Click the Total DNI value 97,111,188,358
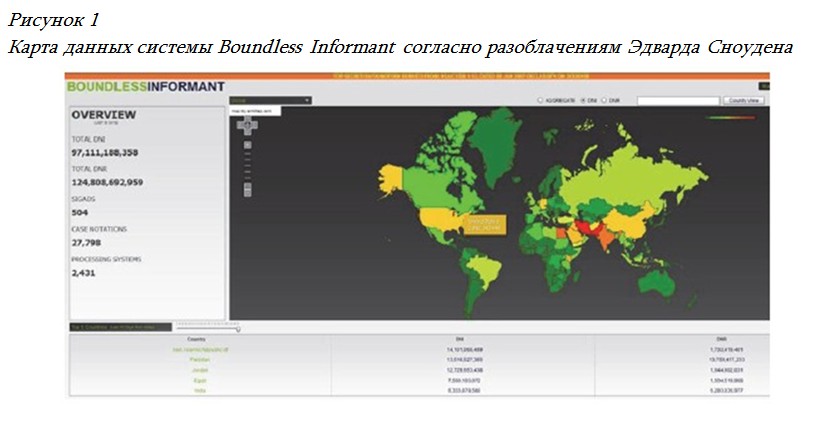This screenshot has height=427, width=822. (x=105, y=153)
